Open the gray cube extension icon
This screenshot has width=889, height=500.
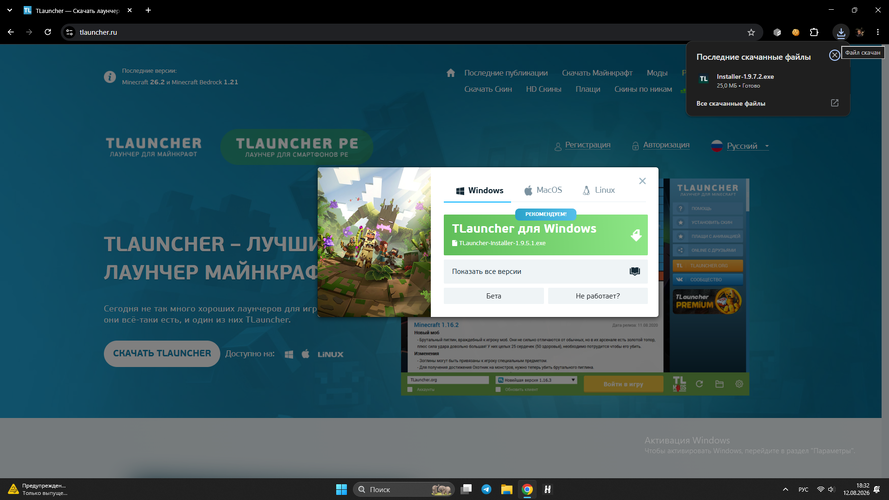[x=777, y=32]
